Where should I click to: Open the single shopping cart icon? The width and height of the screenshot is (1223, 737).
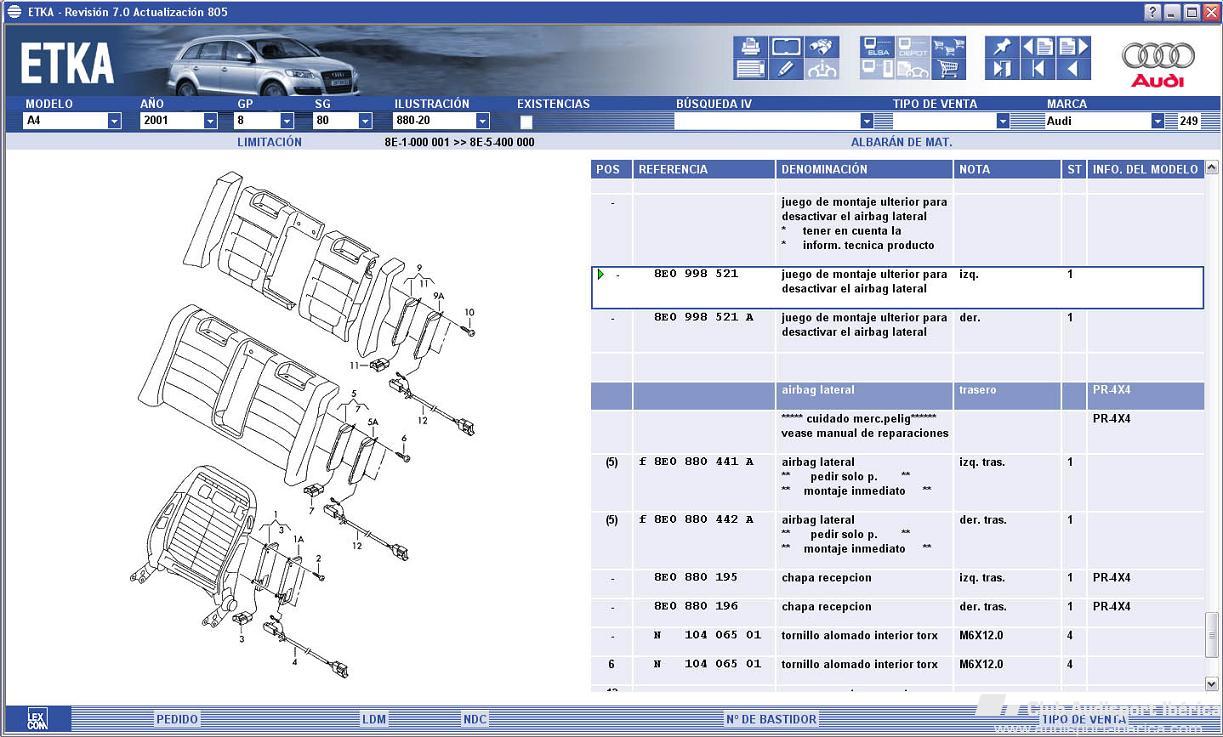[948, 69]
